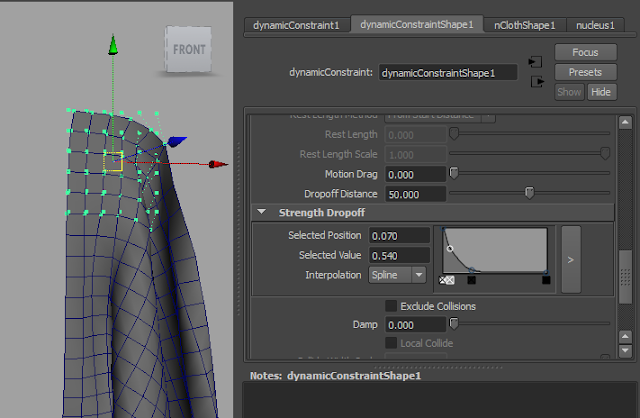Click the Rest Length value field
This screenshot has width=640, height=418.
pyautogui.click(x=415, y=135)
